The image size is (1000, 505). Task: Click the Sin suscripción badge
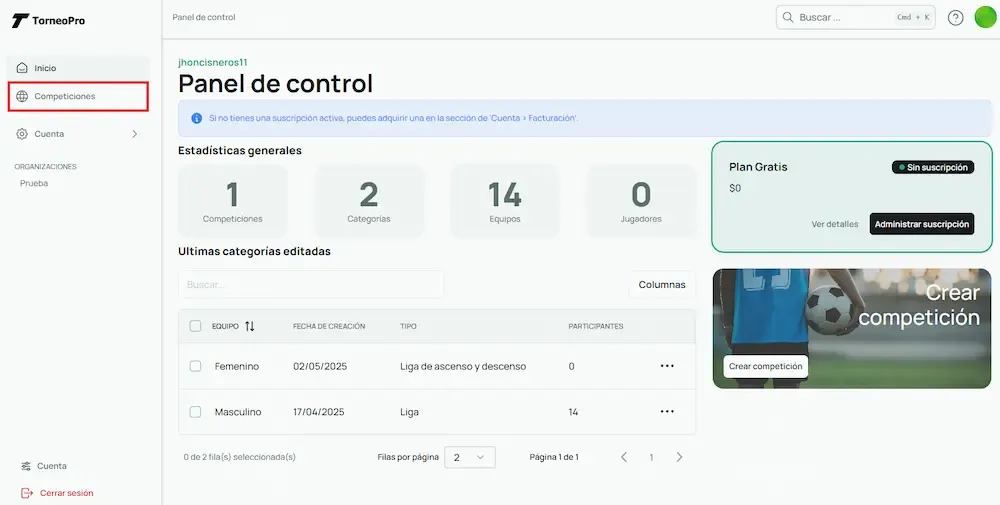(933, 167)
